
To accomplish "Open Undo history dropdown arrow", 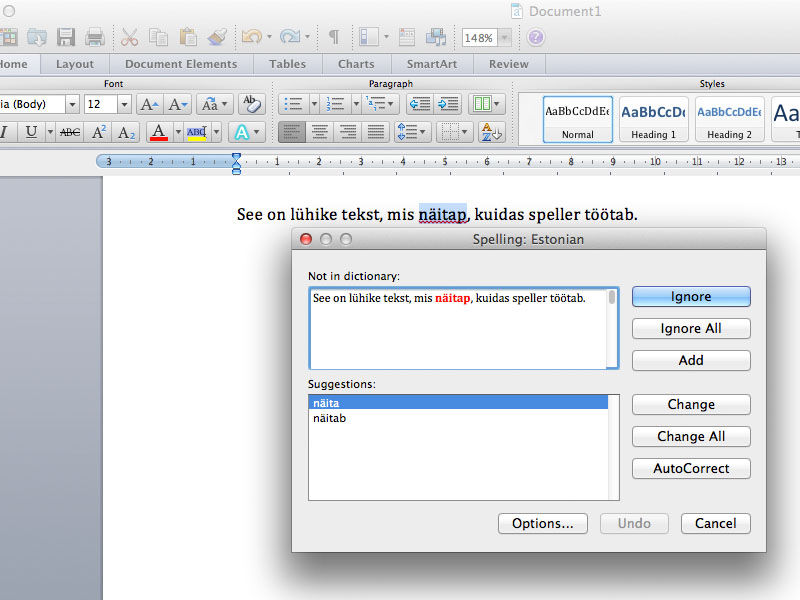I will (x=269, y=37).
